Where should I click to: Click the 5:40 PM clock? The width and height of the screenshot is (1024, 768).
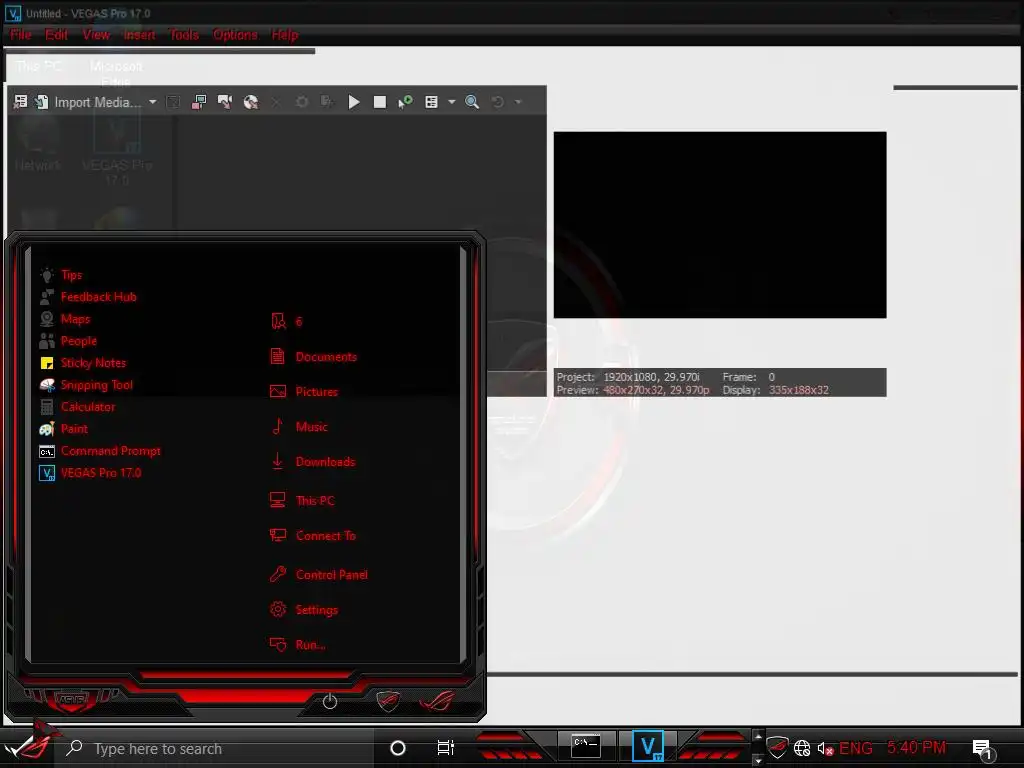pyautogui.click(x=916, y=748)
